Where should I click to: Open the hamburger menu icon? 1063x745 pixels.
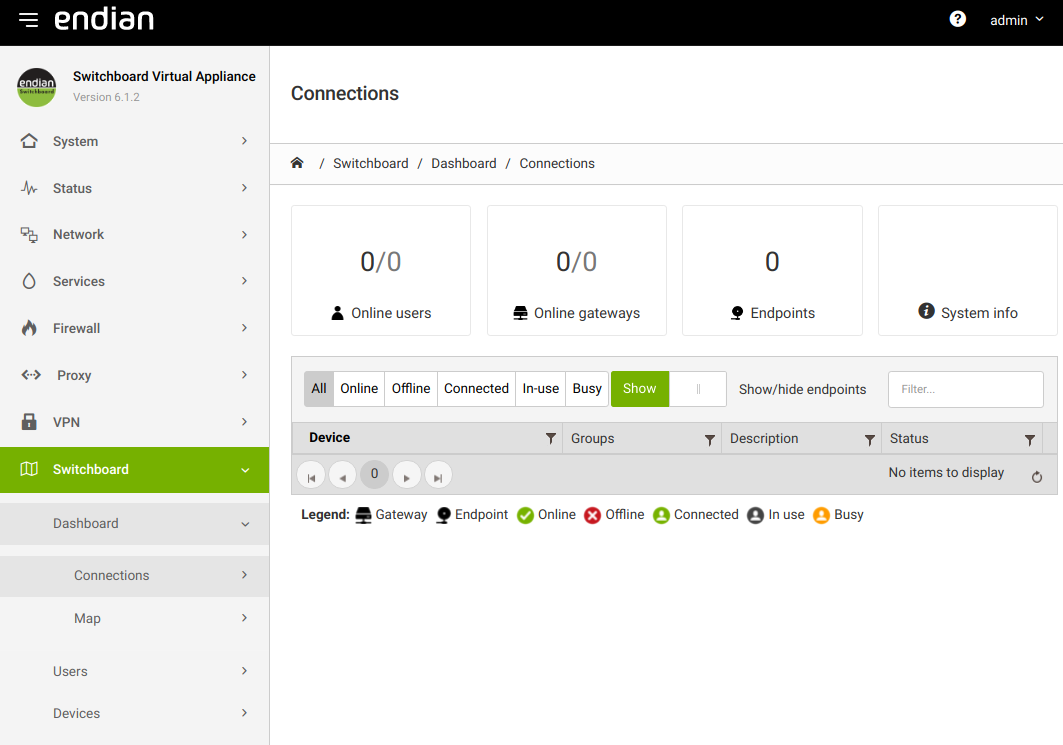click(x=28, y=20)
